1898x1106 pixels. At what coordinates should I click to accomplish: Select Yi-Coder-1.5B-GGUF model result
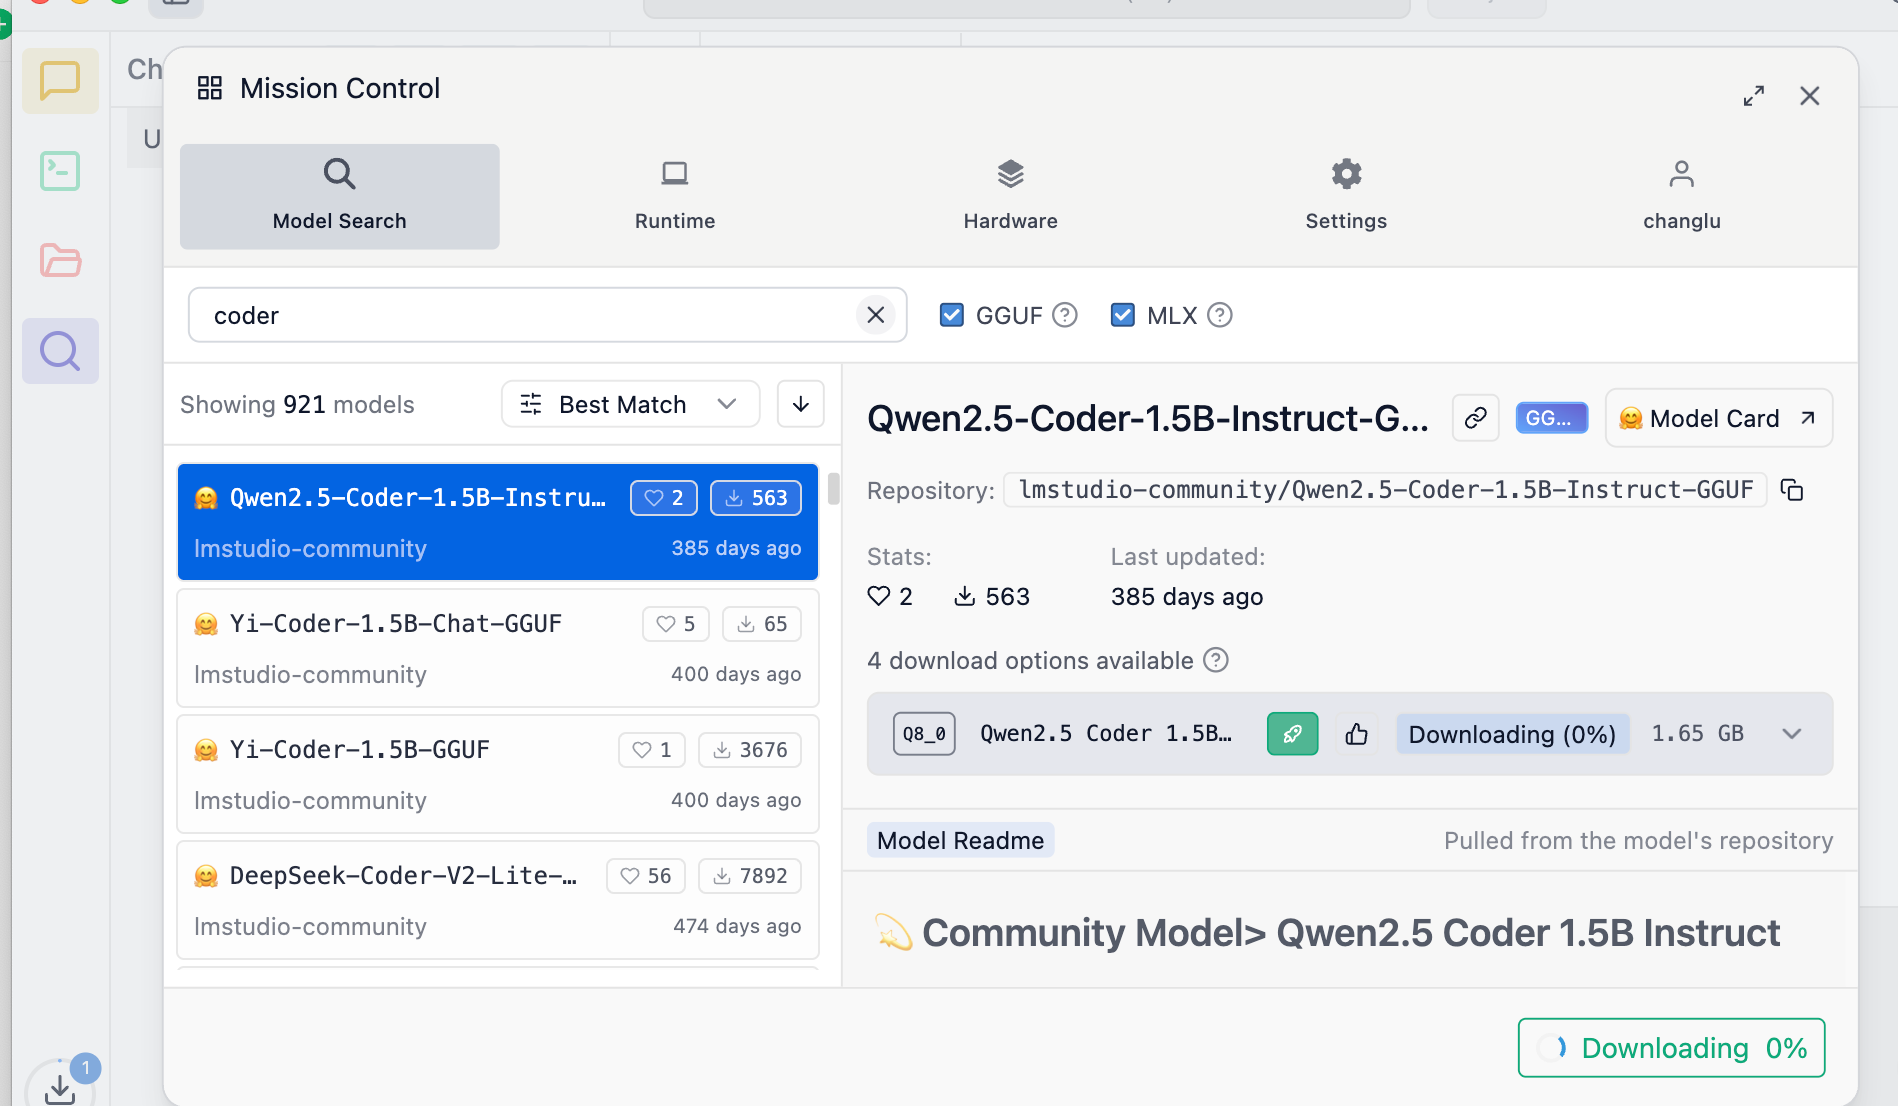[498, 774]
